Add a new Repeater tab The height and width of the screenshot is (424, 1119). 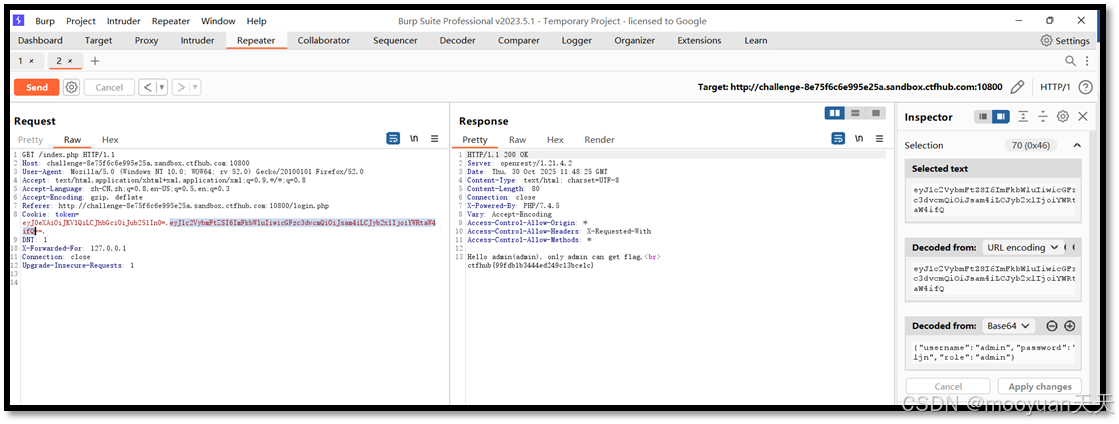(95, 61)
